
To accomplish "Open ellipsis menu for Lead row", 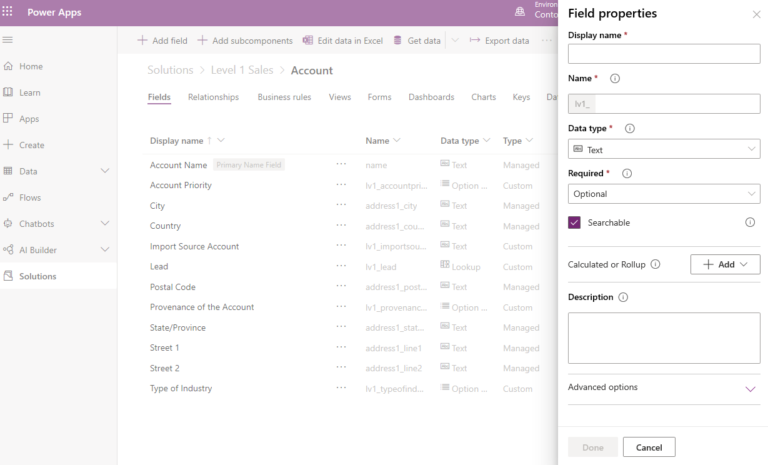I will [341, 266].
